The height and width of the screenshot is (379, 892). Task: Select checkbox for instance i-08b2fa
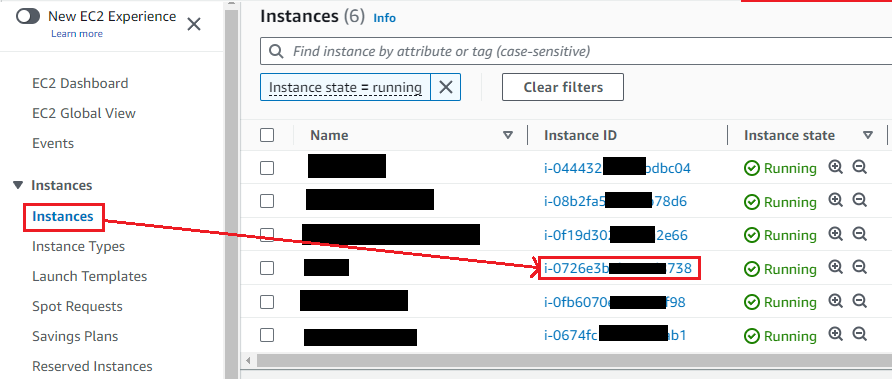click(x=267, y=201)
